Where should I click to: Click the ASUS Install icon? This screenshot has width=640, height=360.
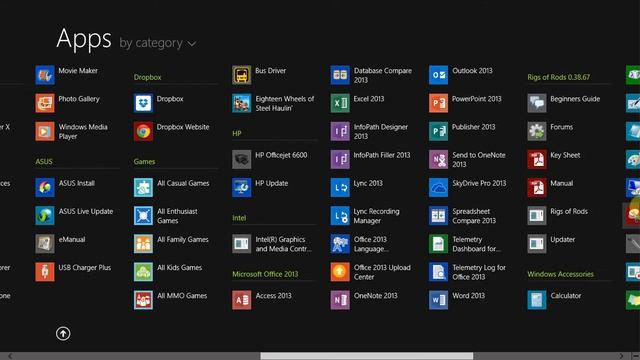pos(45,188)
